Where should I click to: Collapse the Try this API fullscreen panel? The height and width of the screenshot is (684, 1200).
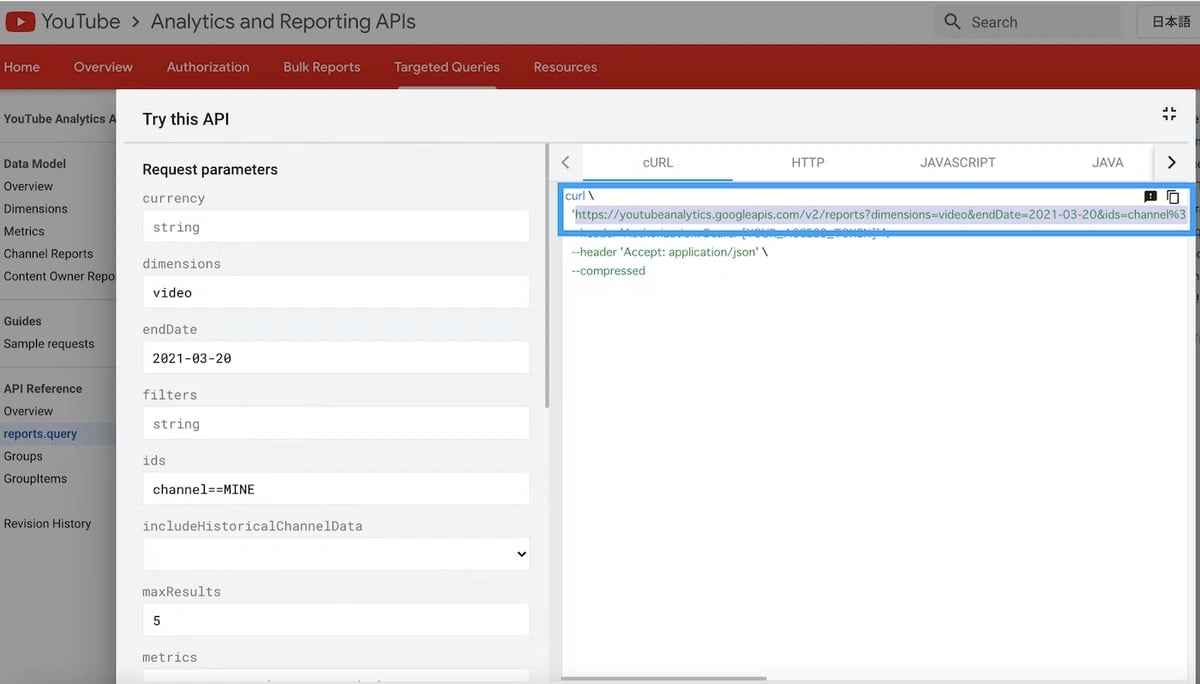1169,114
